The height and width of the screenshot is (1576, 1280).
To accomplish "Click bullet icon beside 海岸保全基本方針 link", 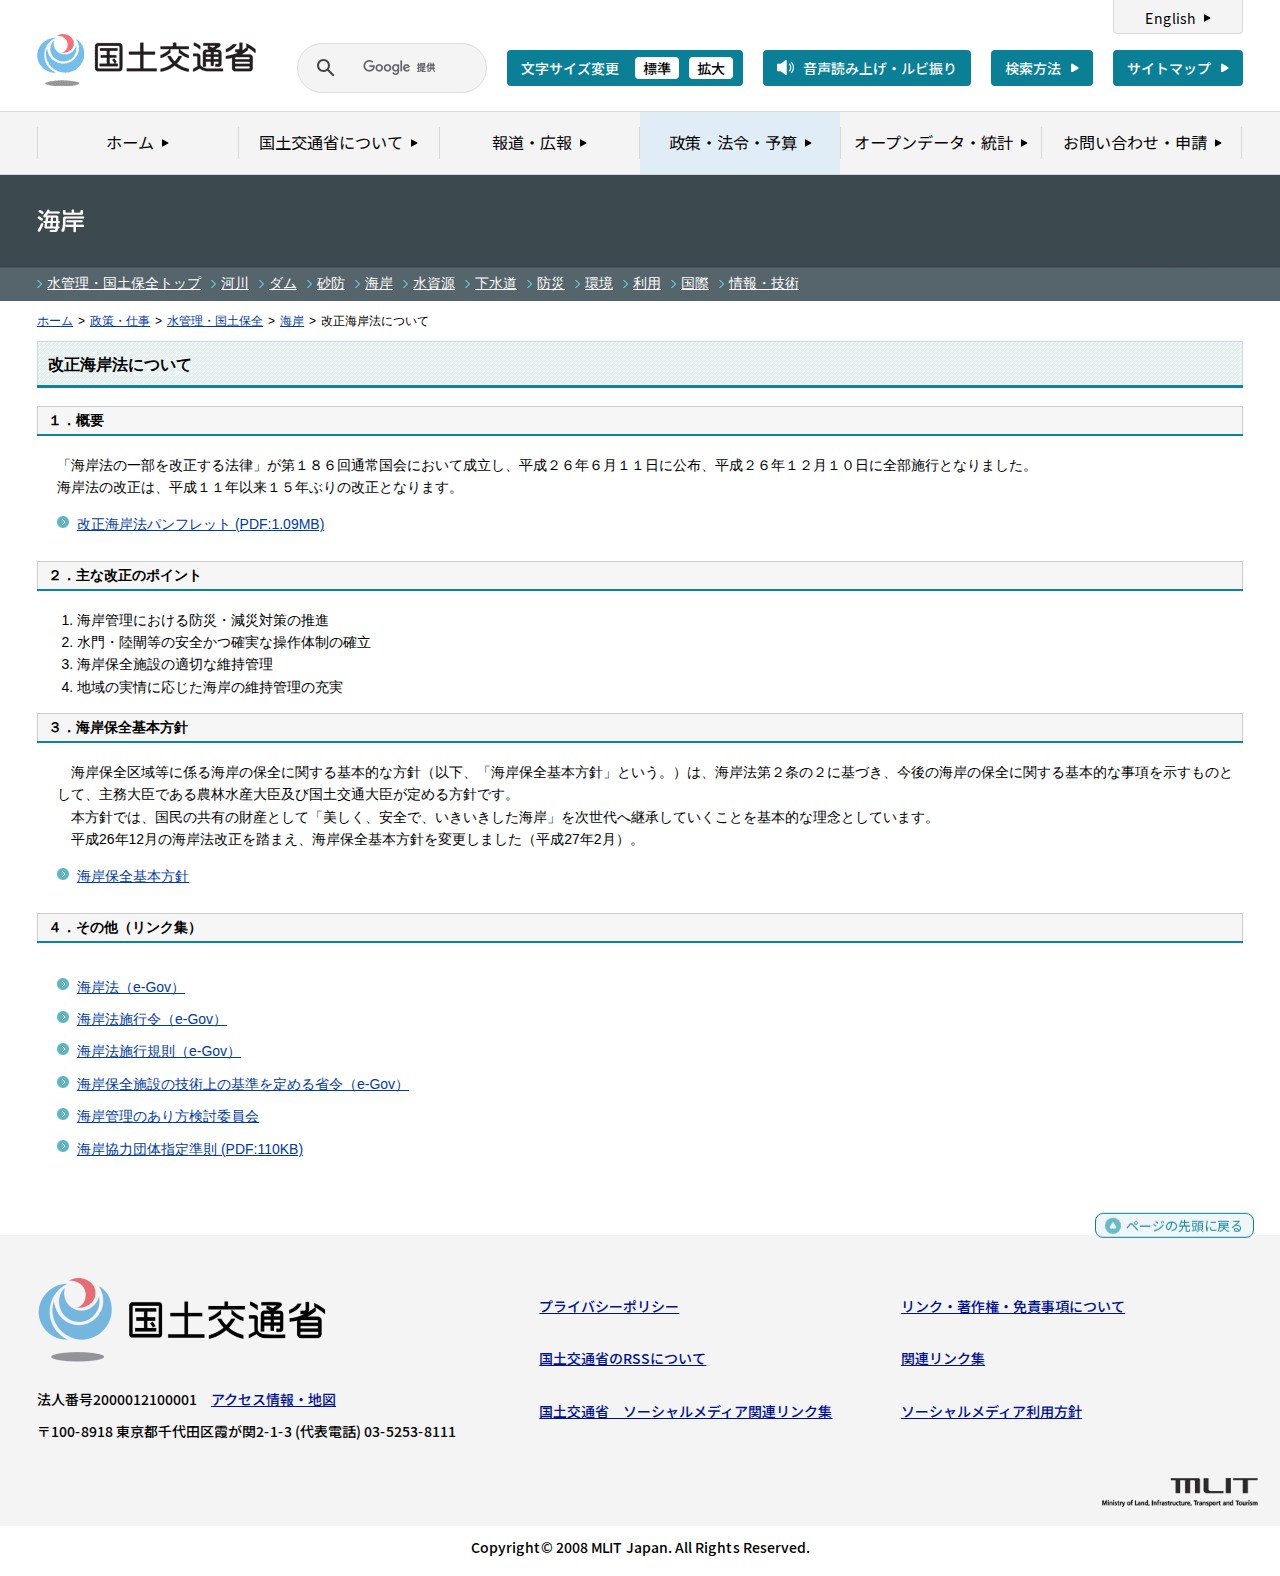I will click(x=63, y=874).
